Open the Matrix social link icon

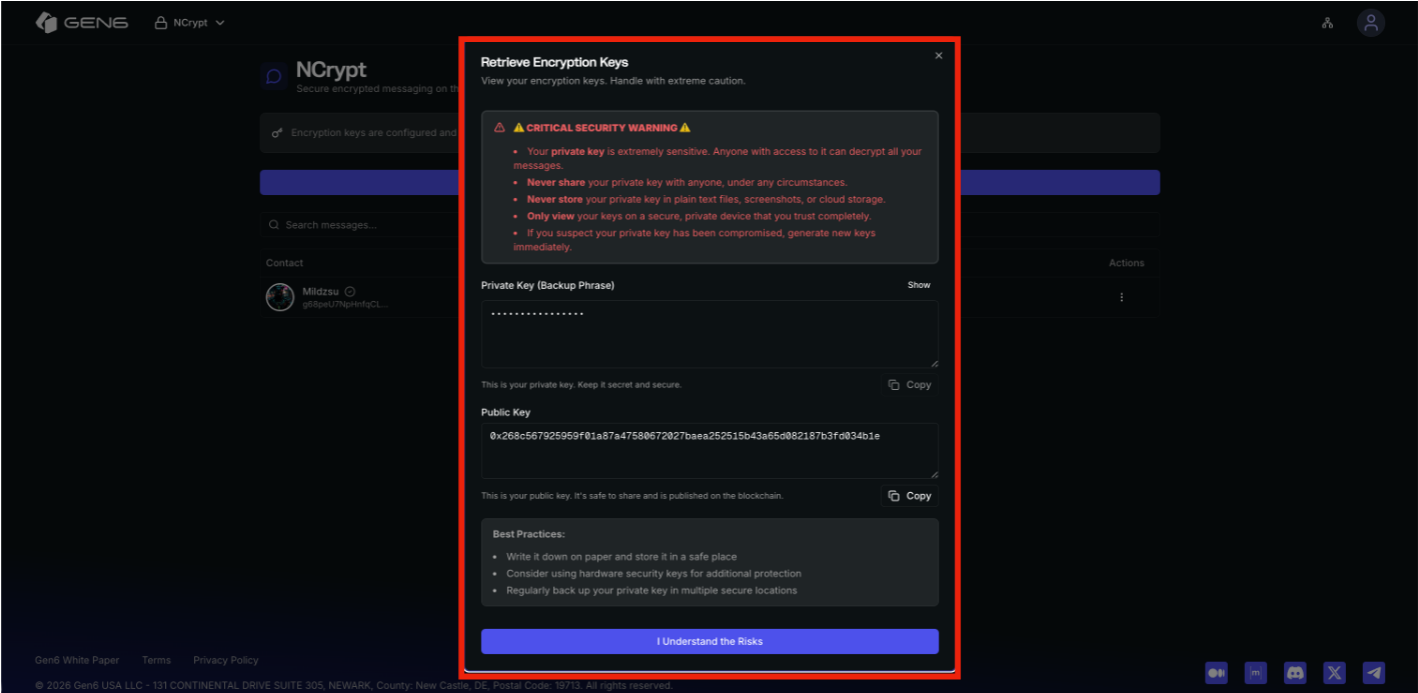(x=1255, y=673)
